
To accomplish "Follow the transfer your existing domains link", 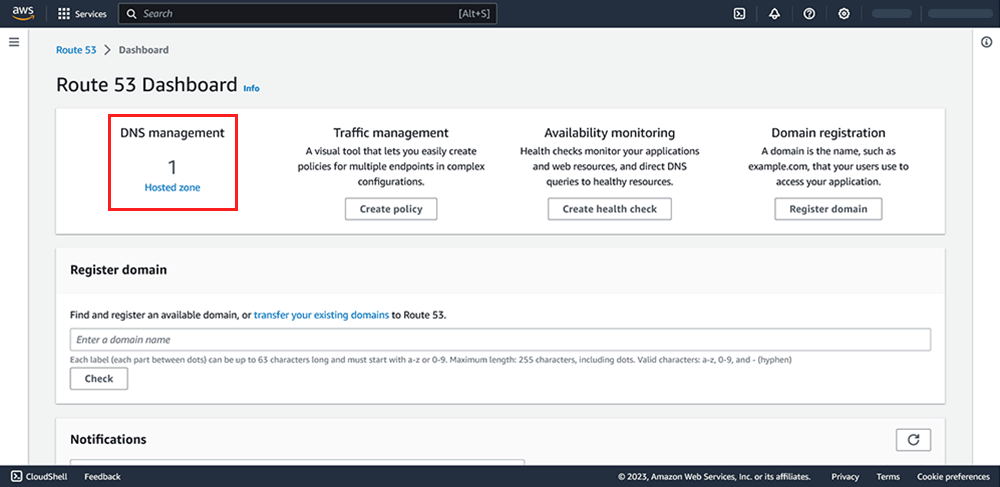I will pyautogui.click(x=321, y=315).
